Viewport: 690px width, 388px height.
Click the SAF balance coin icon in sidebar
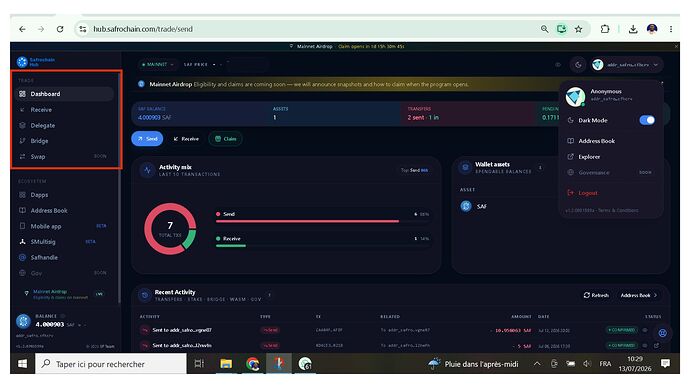point(23,321)
